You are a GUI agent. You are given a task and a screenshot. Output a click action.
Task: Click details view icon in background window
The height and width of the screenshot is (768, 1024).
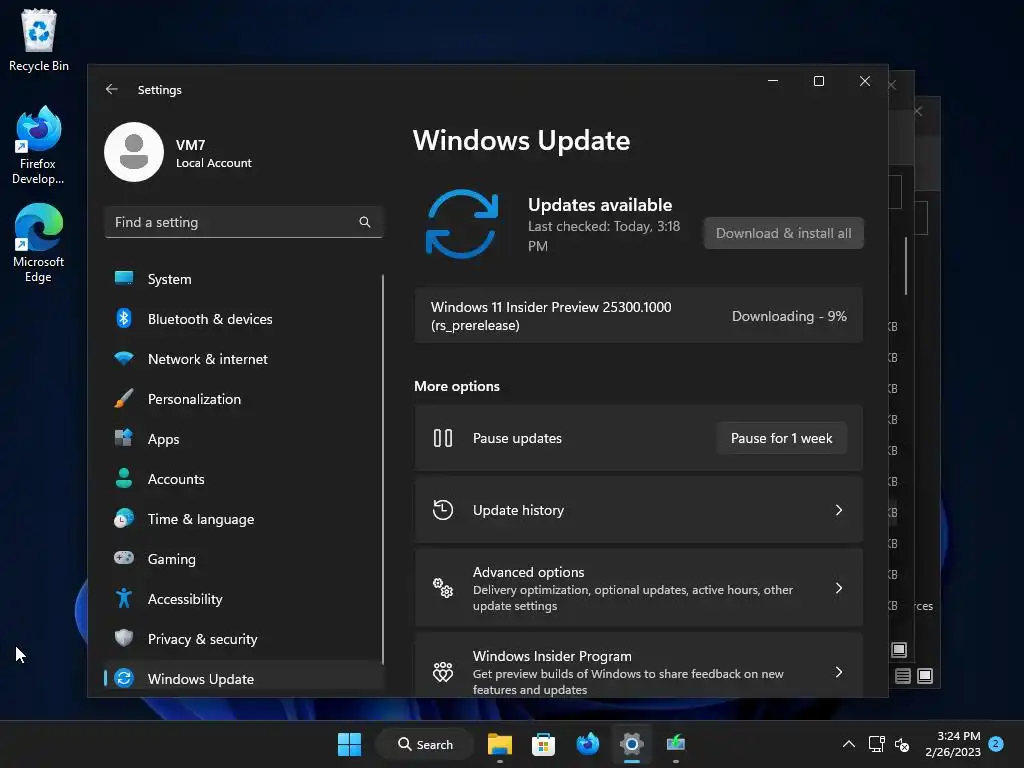[903, 676]
